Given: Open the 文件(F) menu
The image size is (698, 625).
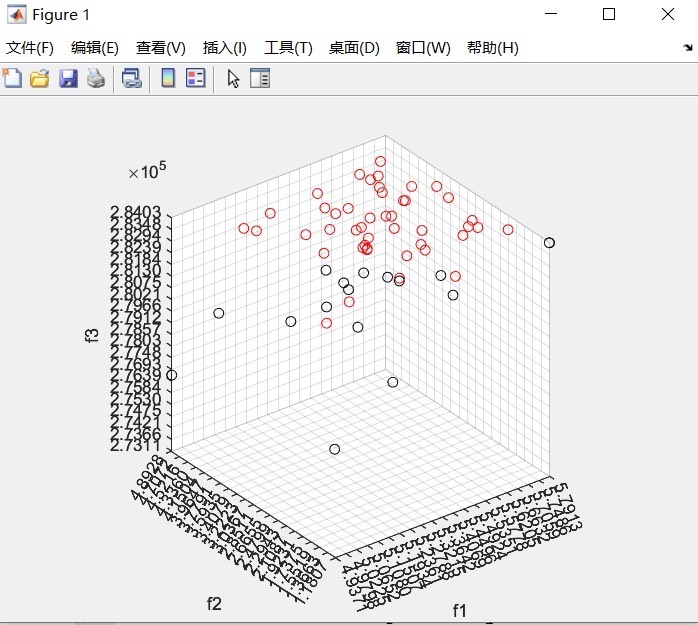Looking at the screenshot, I should pos(30,48).
